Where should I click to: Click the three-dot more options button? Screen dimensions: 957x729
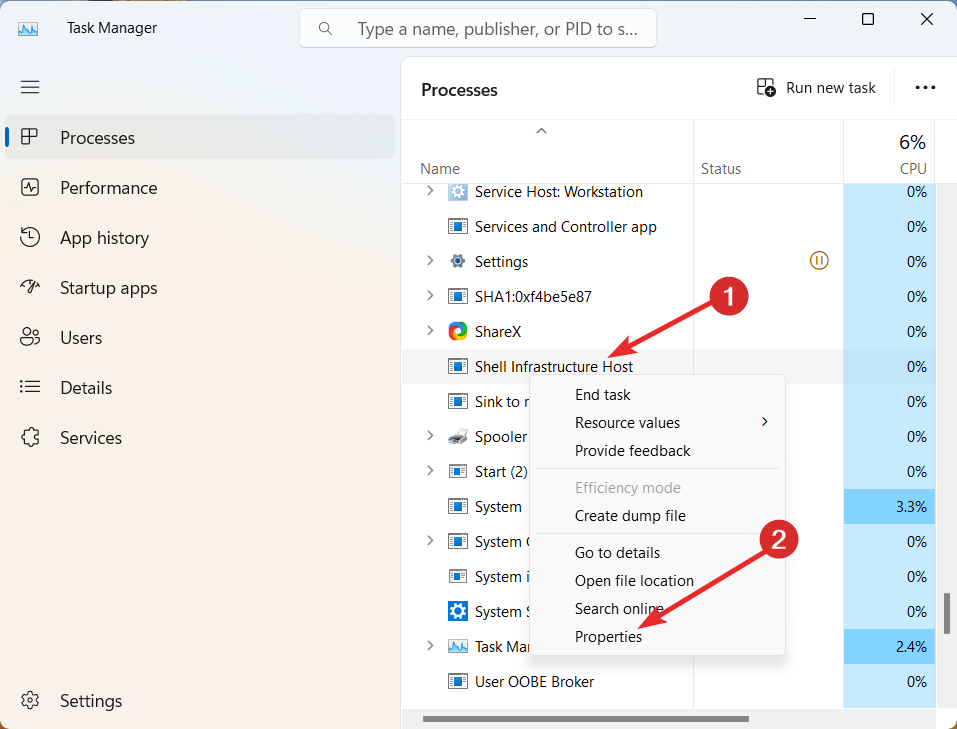pos(925,88)
